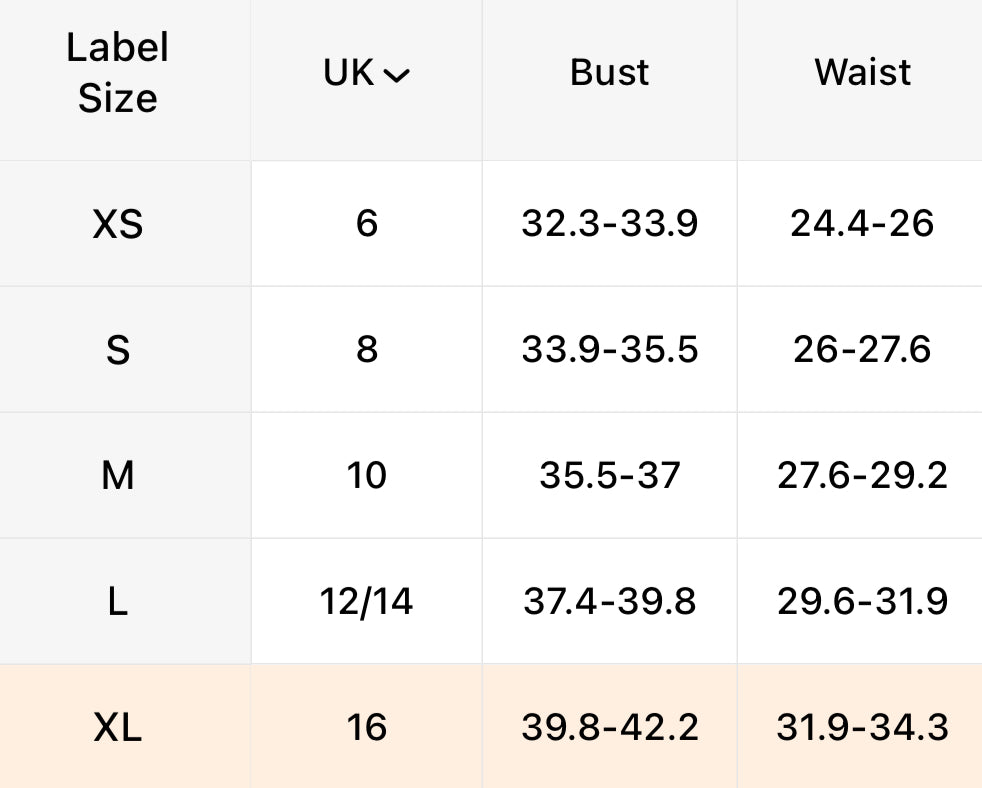Click bust measurement 32.3-33.9
Screen dimensions: 982x788
tap(609, 224)
